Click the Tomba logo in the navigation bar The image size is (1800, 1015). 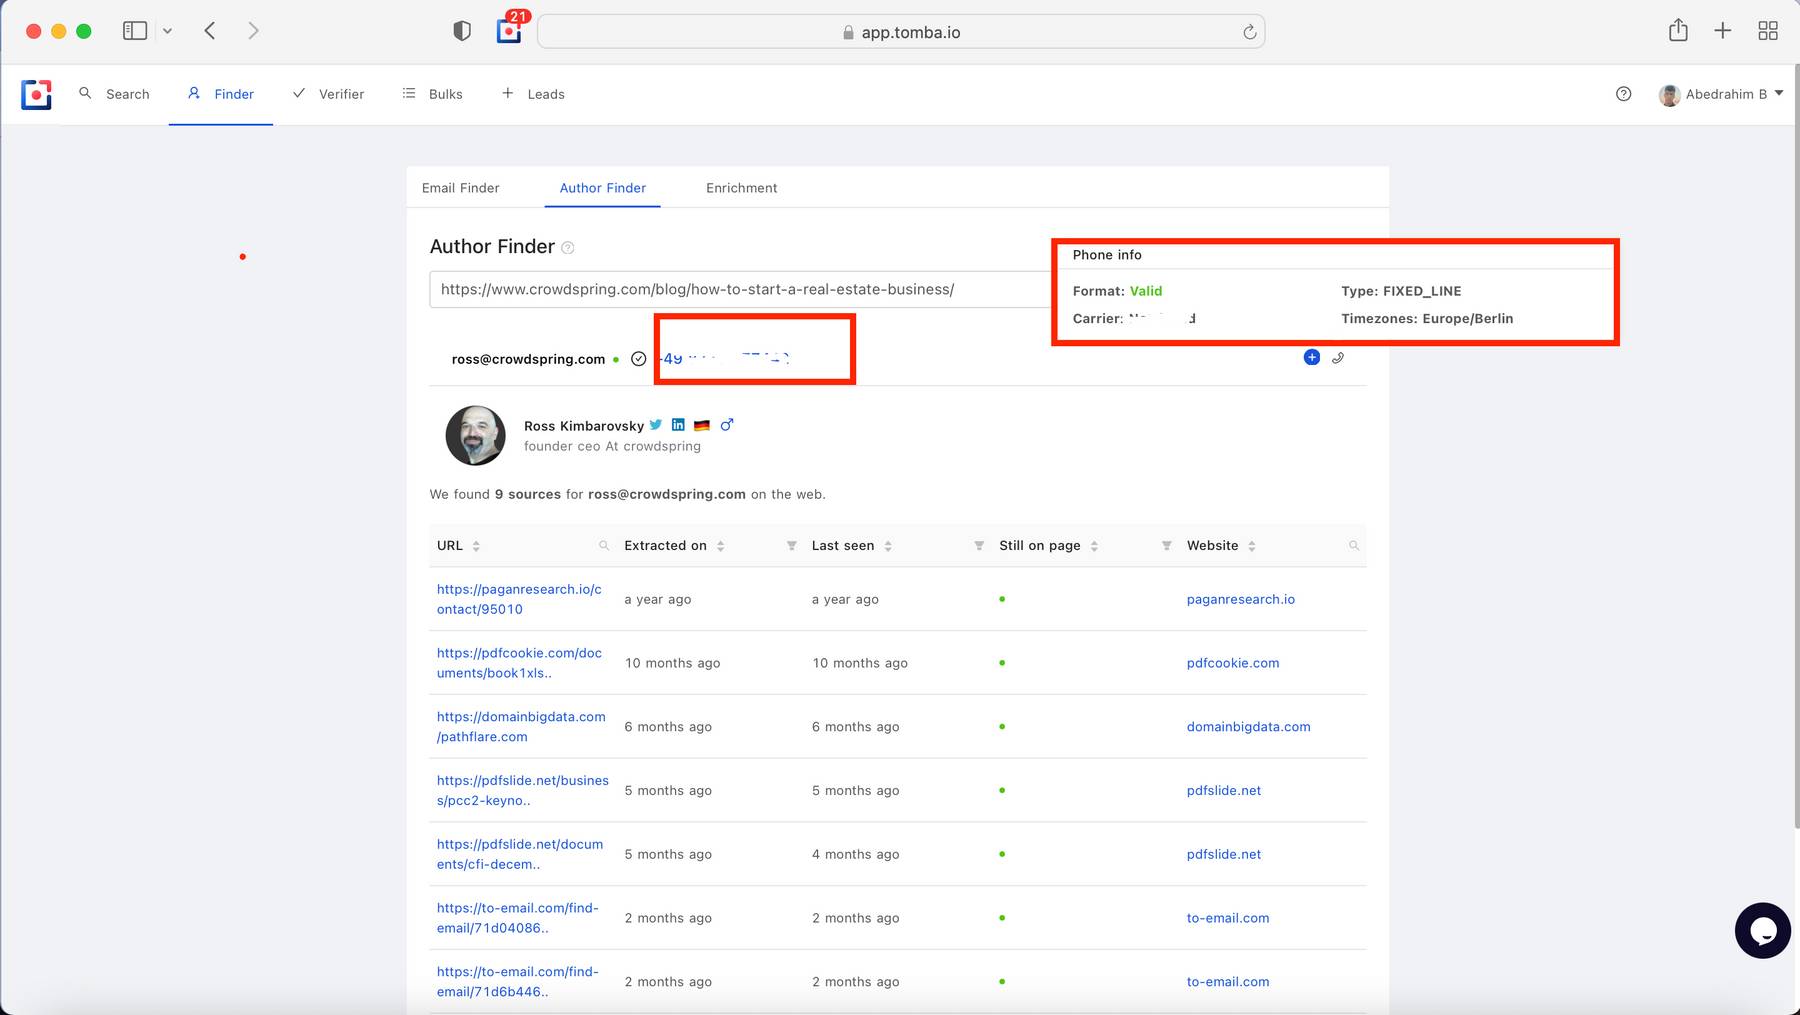click(36, 94)
